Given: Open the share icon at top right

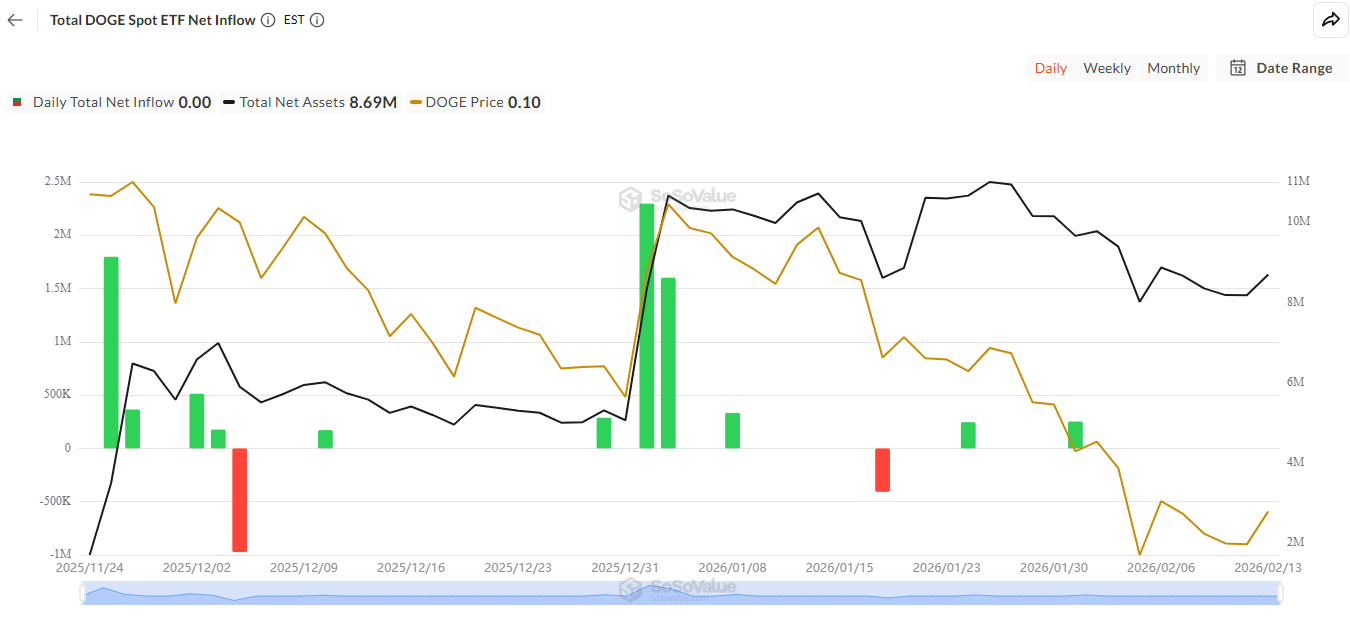Looking at the screenshot, I should point(1331,20).
